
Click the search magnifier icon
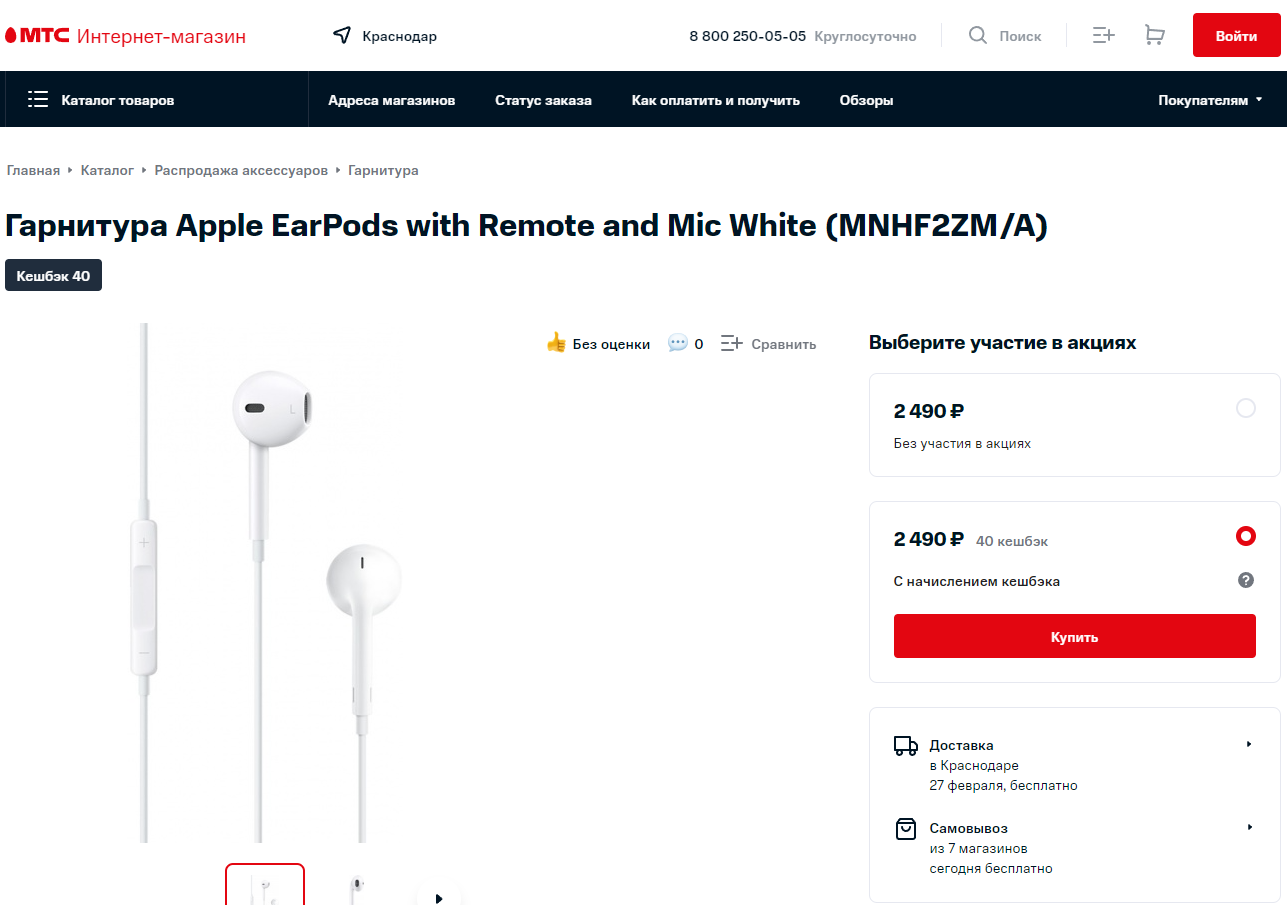pos(978,36)
